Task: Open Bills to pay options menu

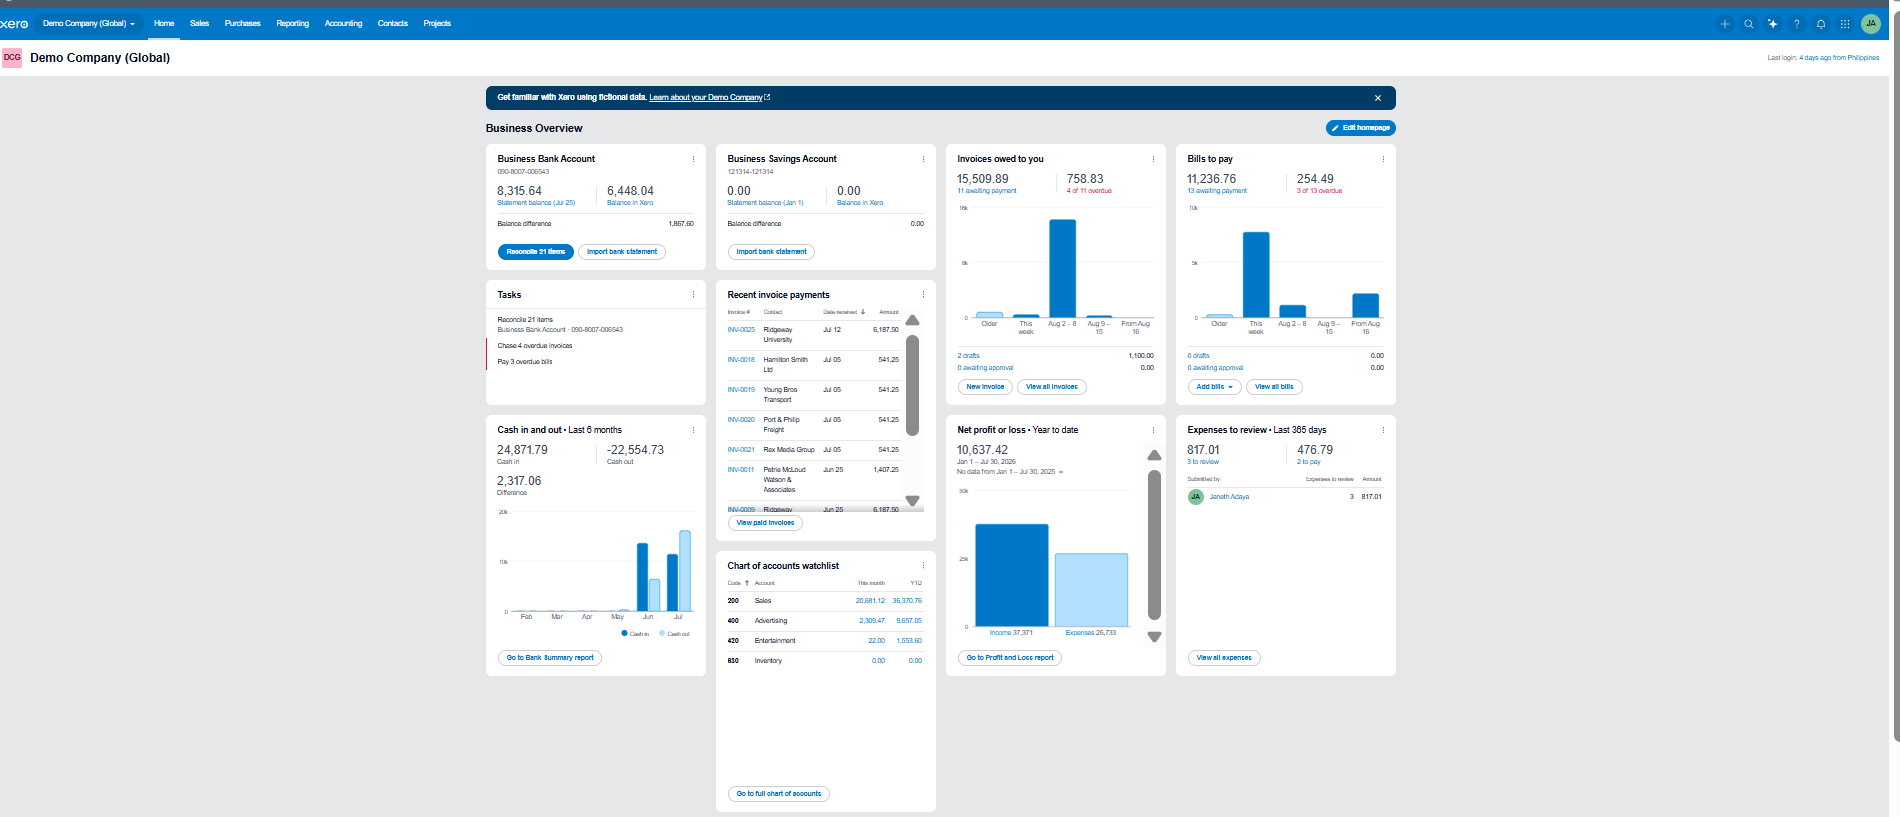Action: tap(1383, 159)
